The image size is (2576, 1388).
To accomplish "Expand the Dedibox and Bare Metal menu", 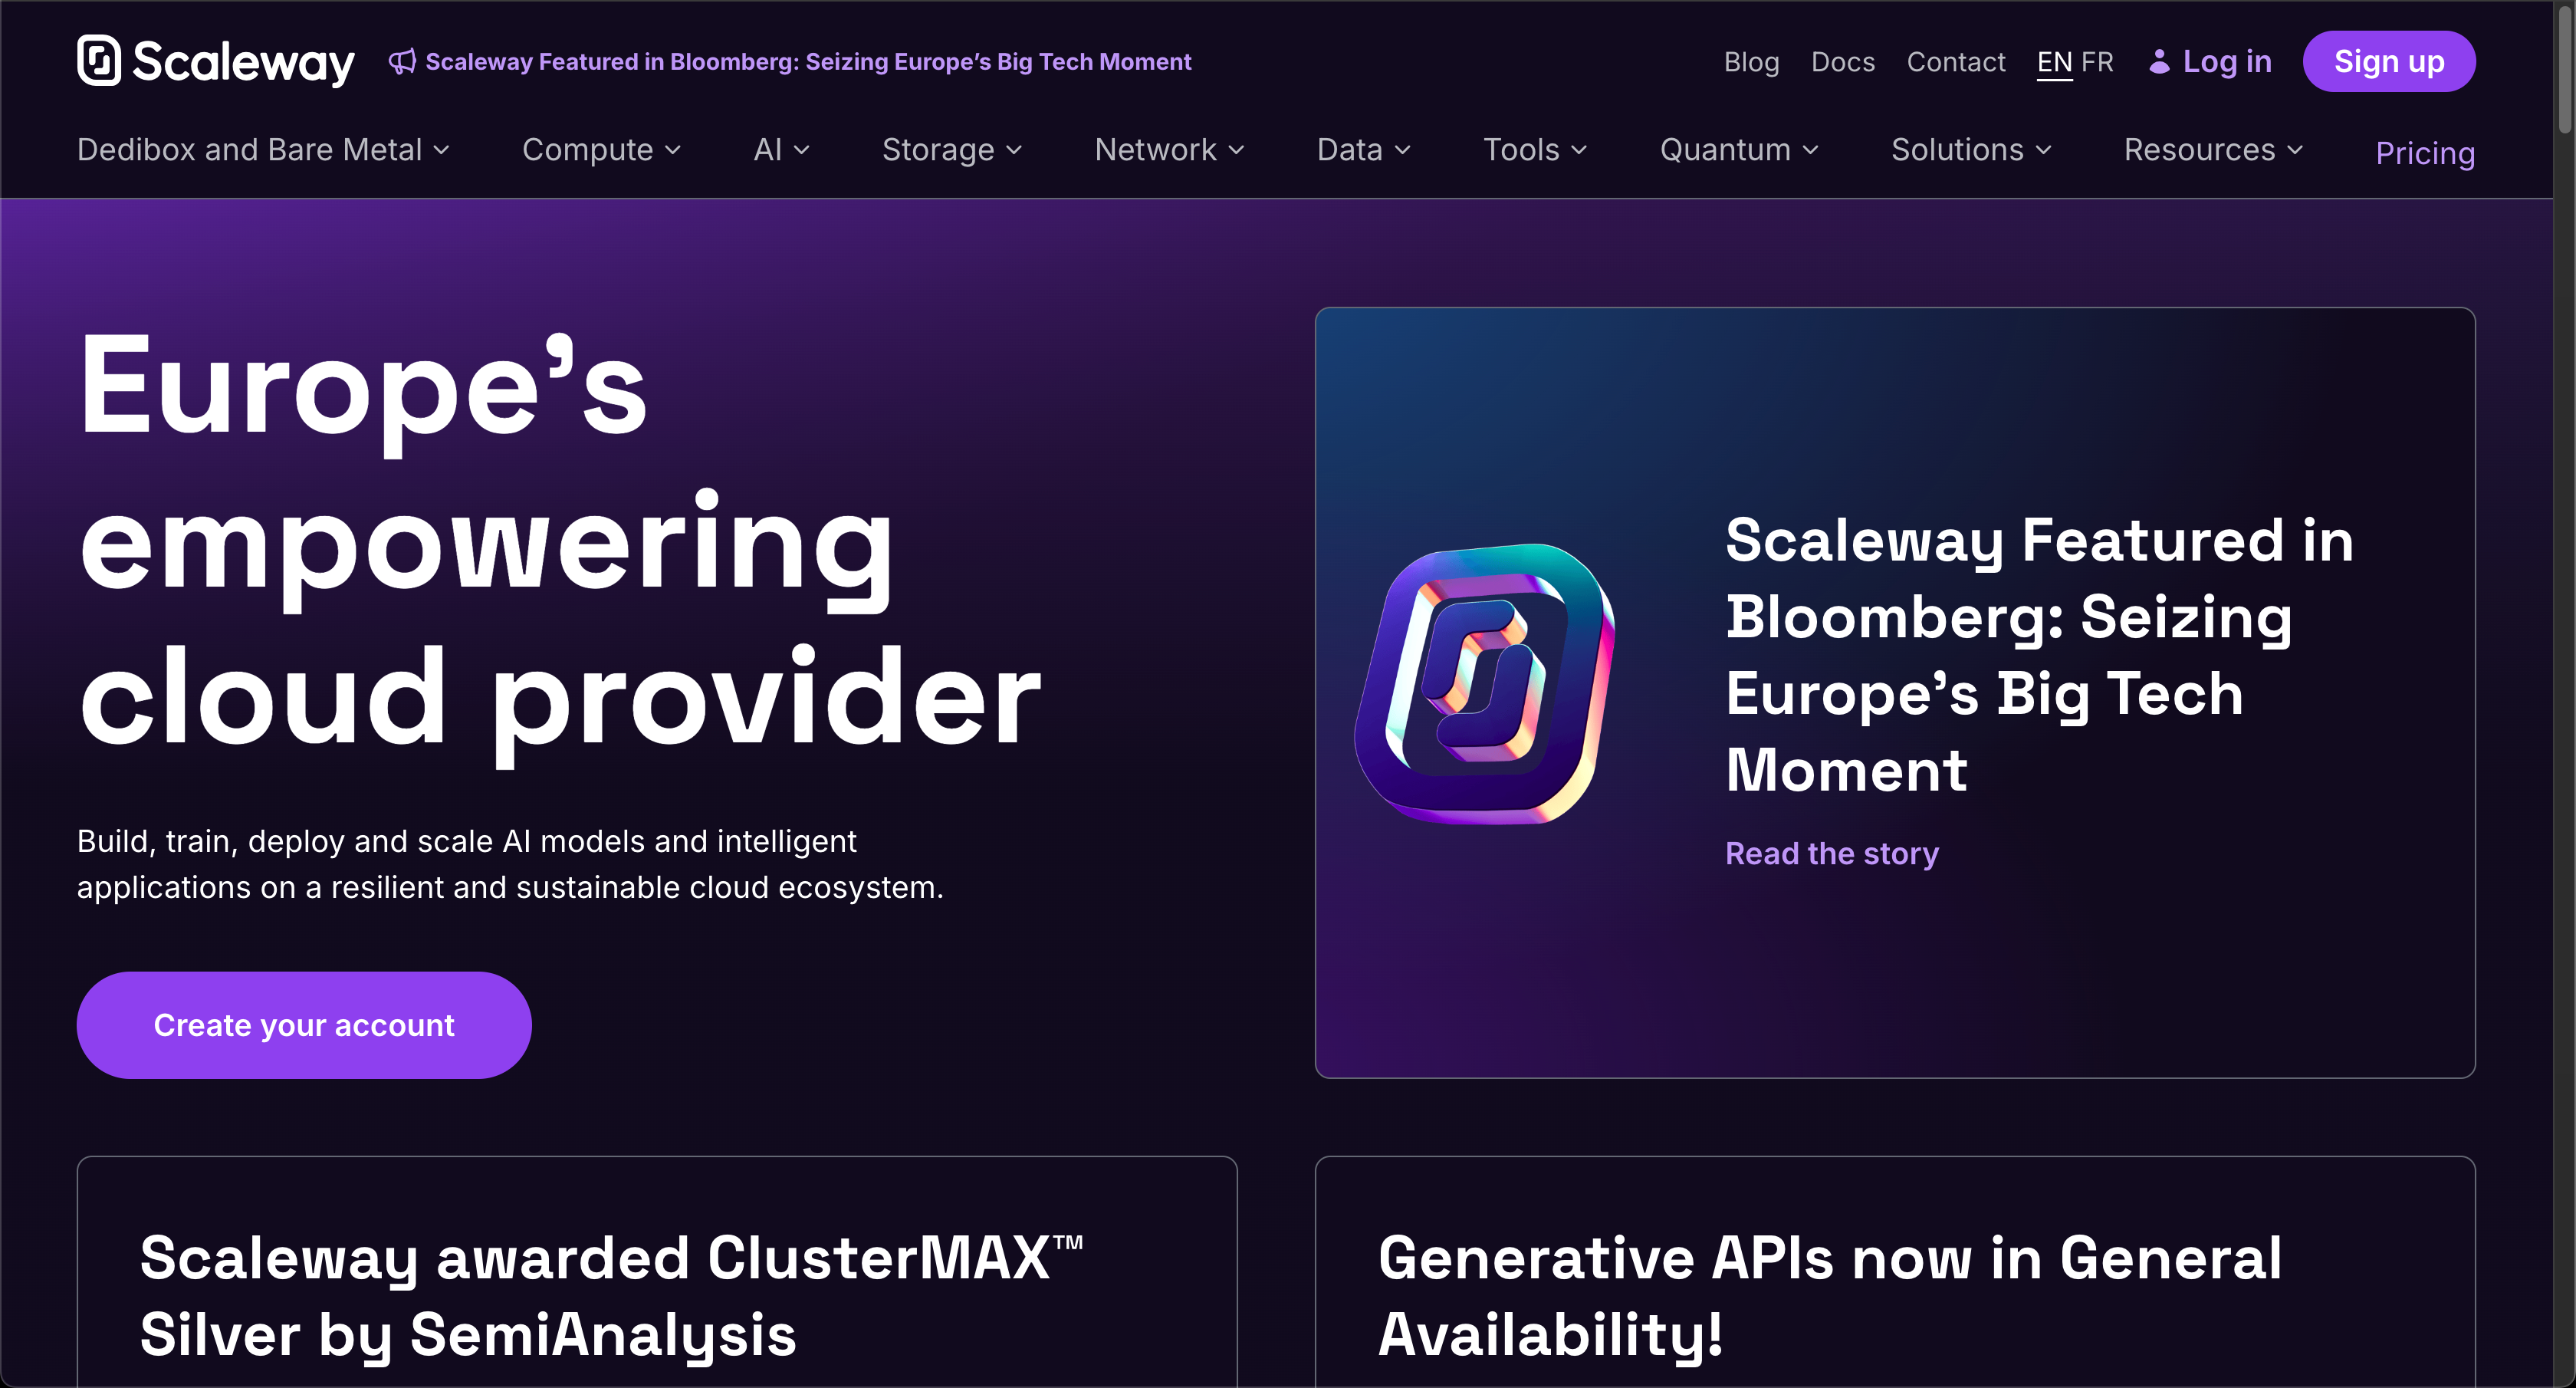I will tap(263, 150).
